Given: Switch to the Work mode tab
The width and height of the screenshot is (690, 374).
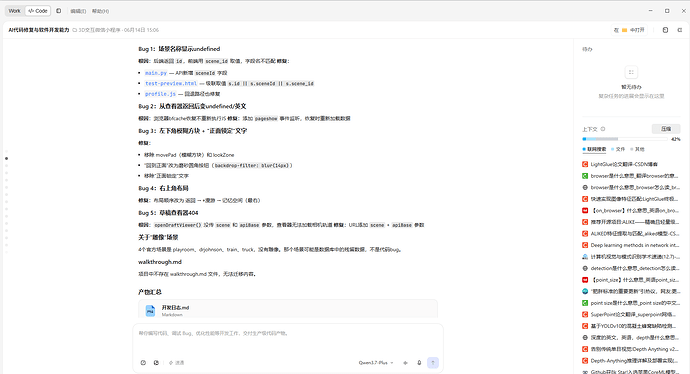Looking at the screenshot, I should (x=15, y=11).
